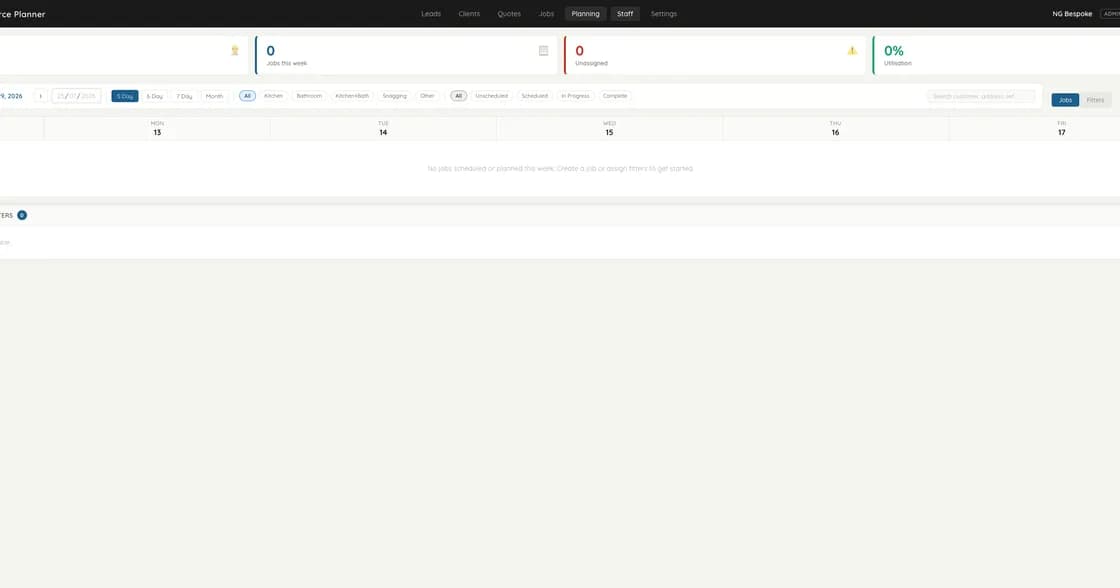The image size is (1120, 588).
Task: Switch to the Fitters view tab
Action: pyautogui.click(x=1095, y=100)
